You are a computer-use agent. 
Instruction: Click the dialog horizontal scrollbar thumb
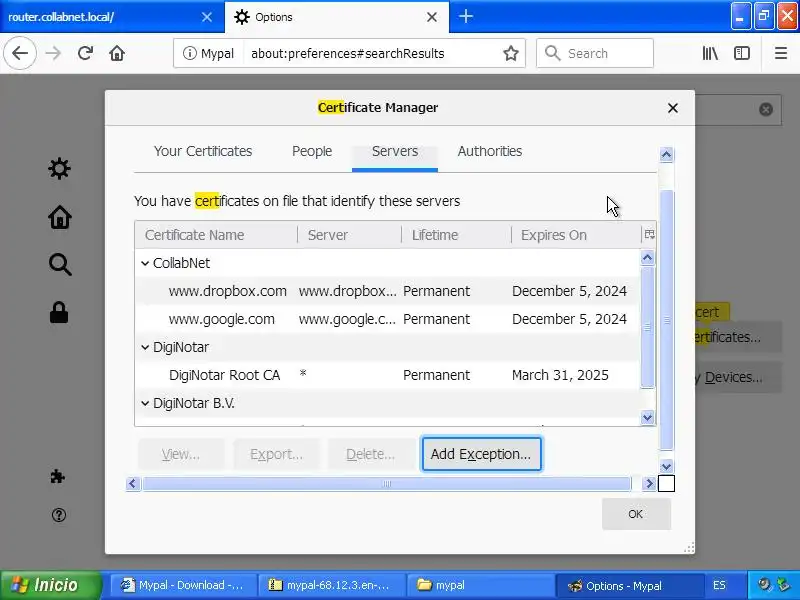(x=387, y=484)
